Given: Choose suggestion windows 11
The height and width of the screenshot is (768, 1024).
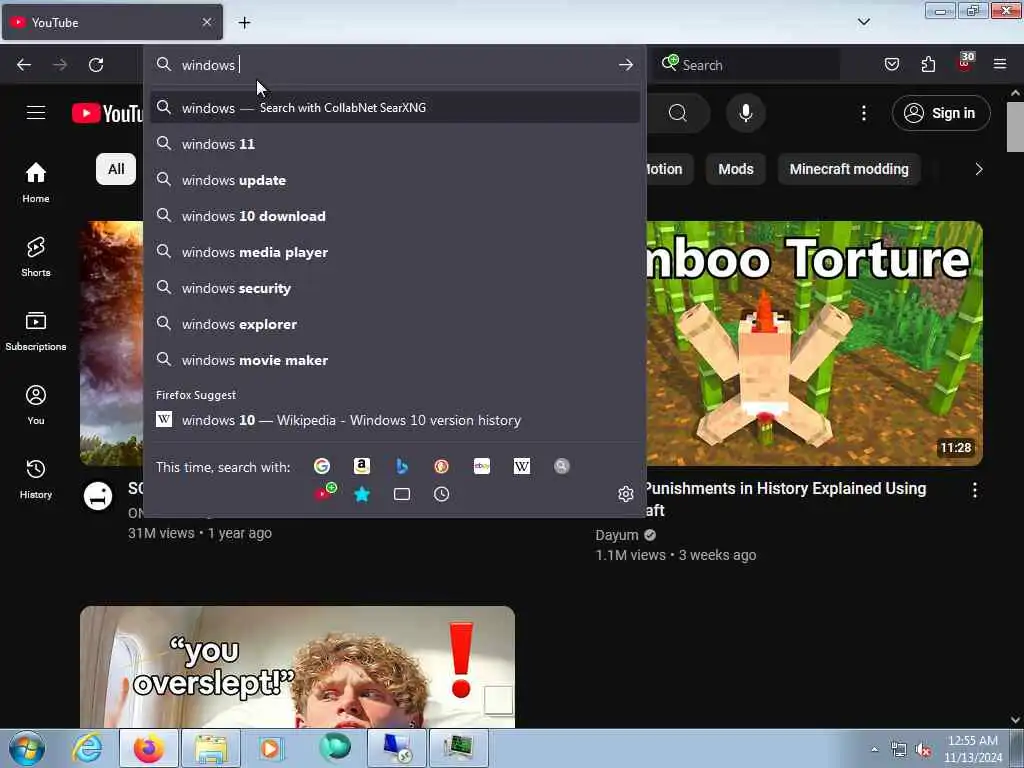Looking at the screenshot, I should click(395, 144).
